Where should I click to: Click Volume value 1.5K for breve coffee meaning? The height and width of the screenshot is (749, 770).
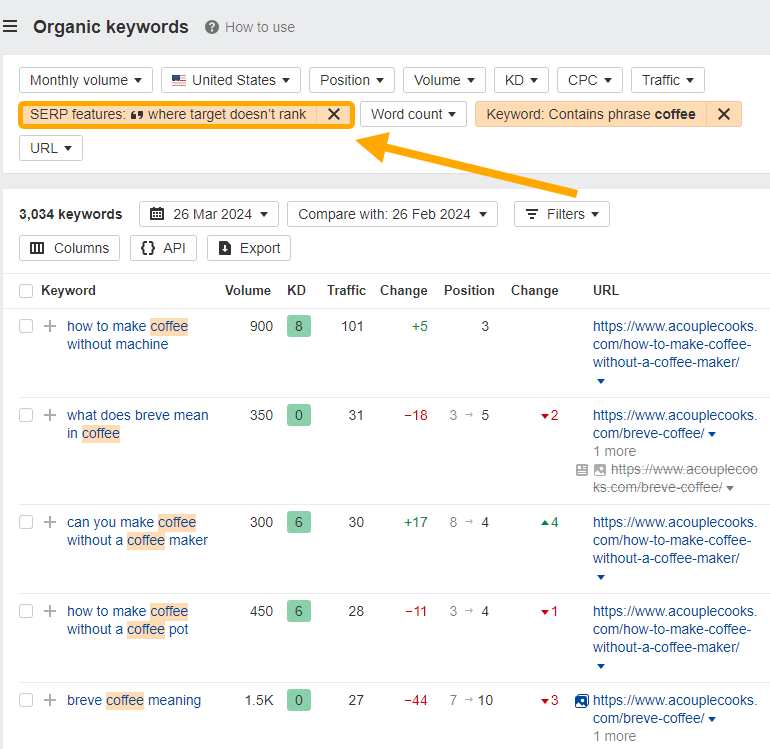[x=259, y=700]
